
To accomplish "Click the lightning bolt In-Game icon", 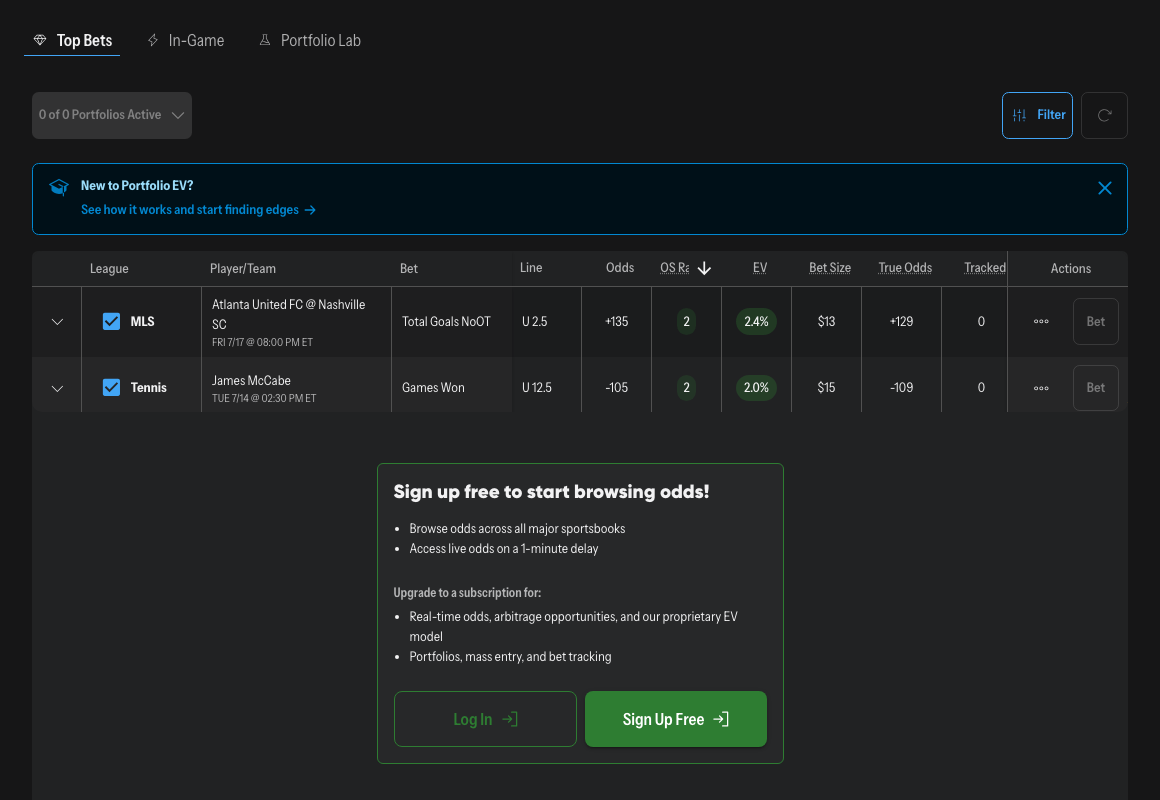I will click(153, 40).
